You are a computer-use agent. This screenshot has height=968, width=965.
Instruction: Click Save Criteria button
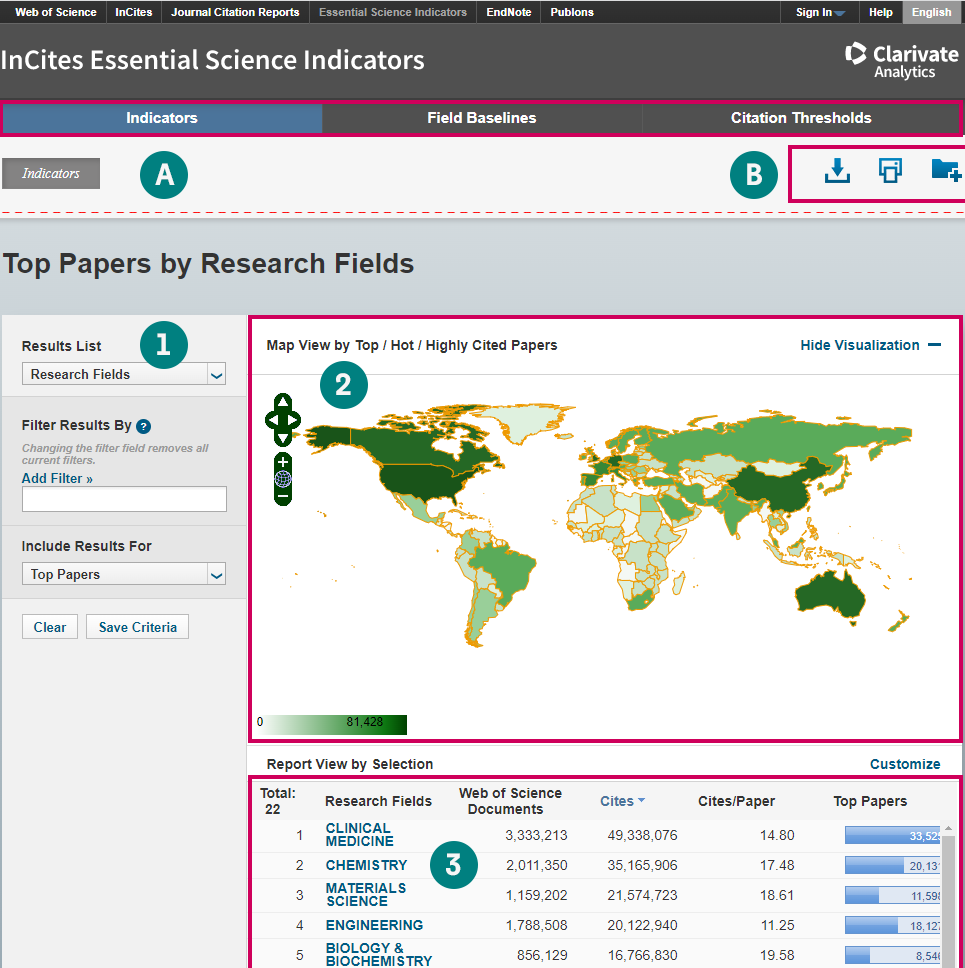tap(137, 627)
